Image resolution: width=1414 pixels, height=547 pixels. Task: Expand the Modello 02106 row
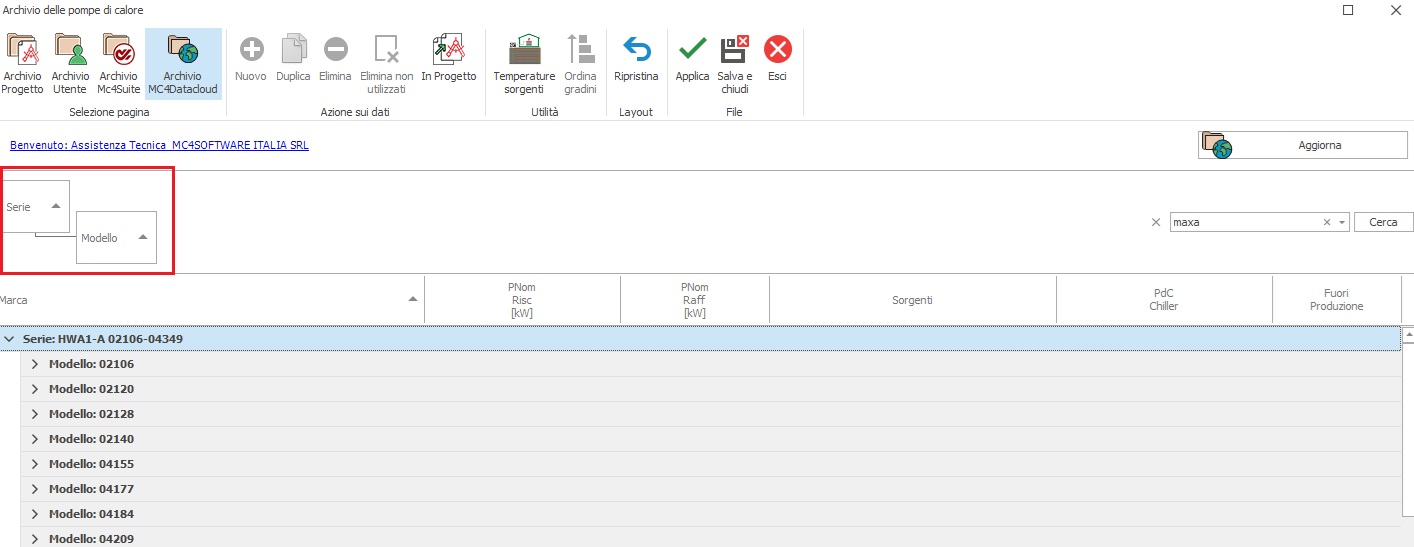click(x=35, y=364)
